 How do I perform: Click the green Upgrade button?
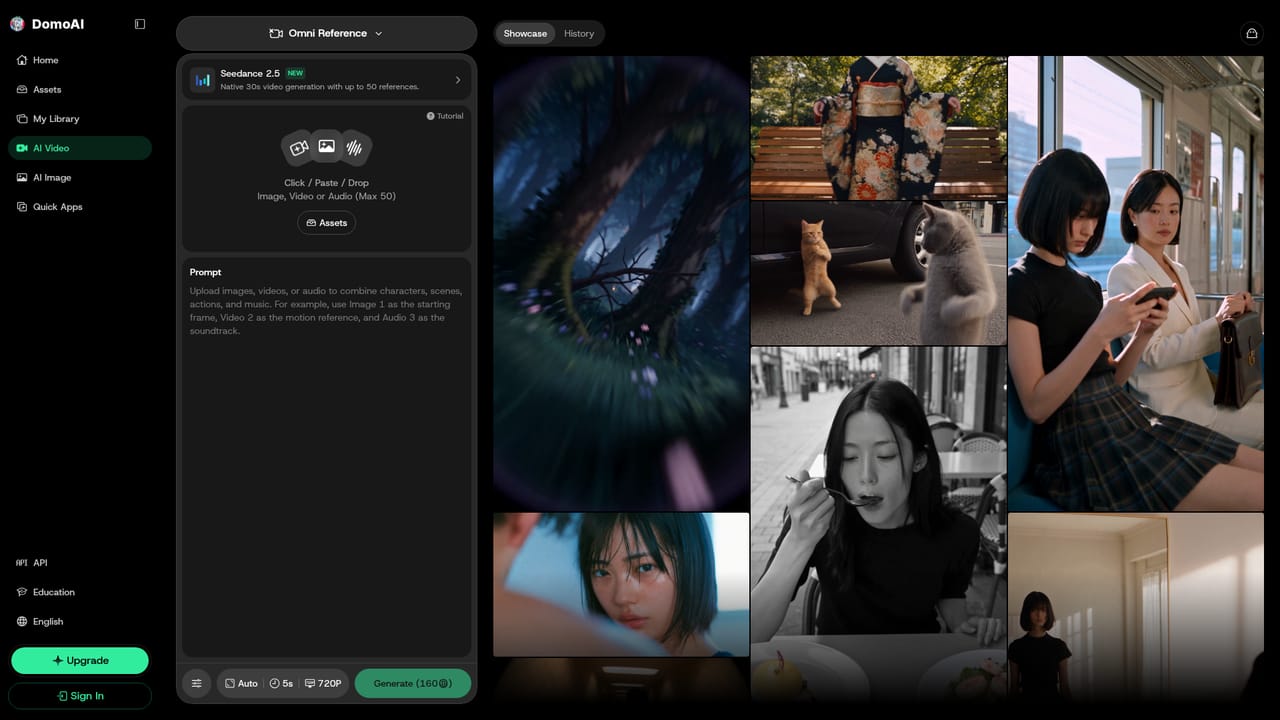[80, 660]
